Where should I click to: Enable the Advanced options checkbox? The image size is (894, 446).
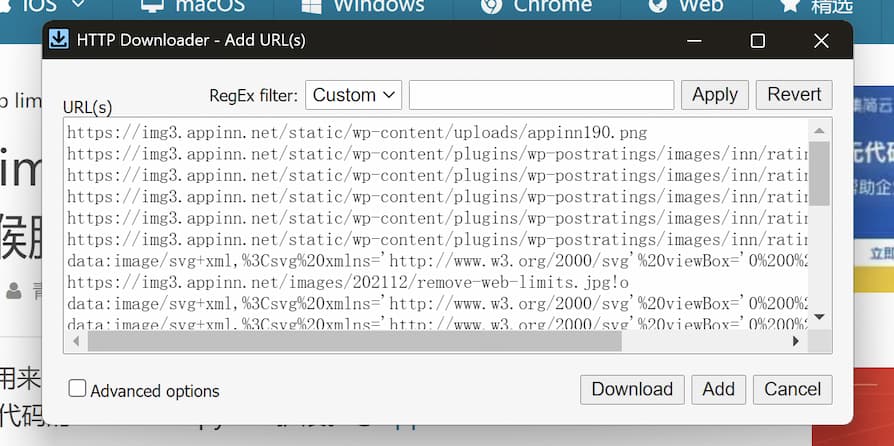[77, 389]
